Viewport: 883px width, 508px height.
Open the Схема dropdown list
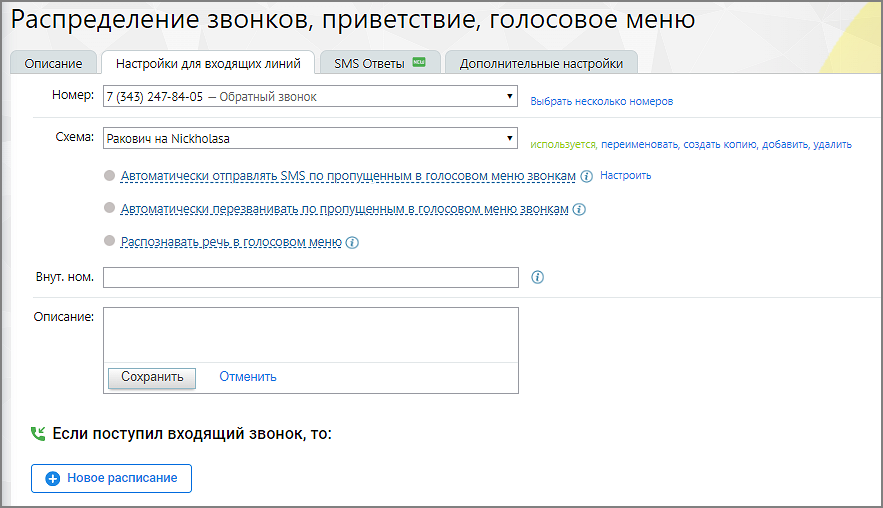(310, 138)
